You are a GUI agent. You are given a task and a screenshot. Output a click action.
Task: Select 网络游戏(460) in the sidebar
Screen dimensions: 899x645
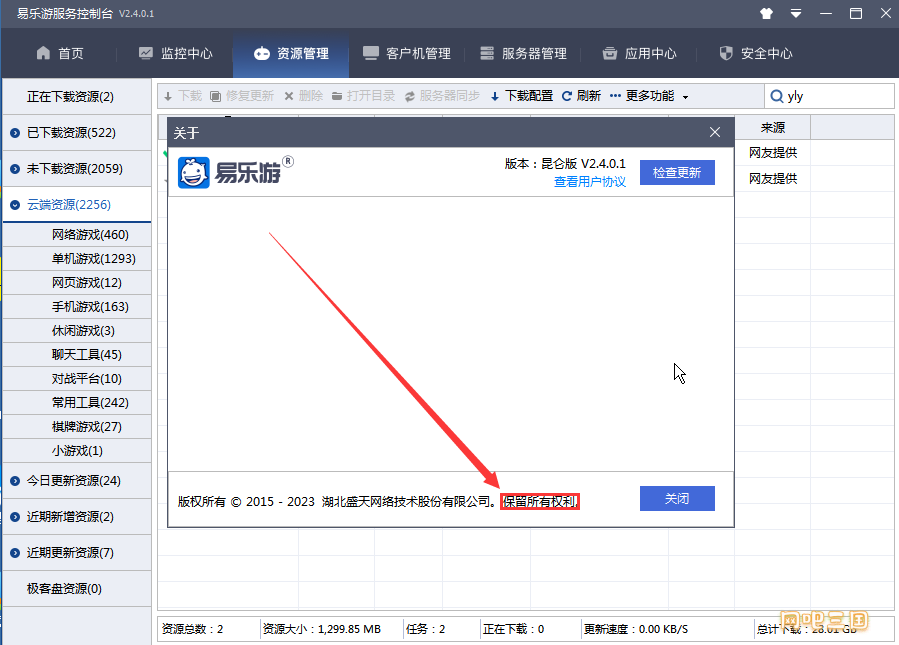[90, 235]
